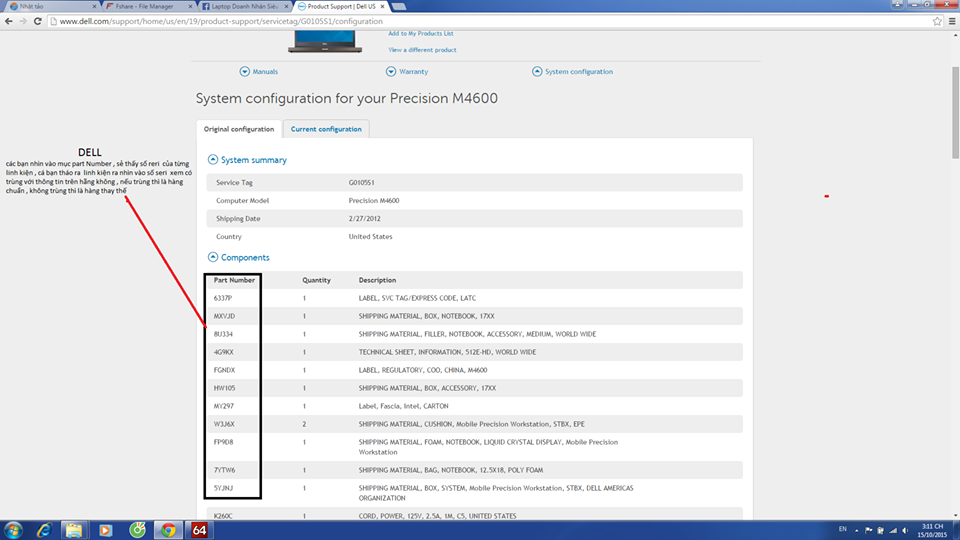Click the Service Tag value G0105S1
The height and width of the screenshot is (540, 960).
[x=361, y=182]
